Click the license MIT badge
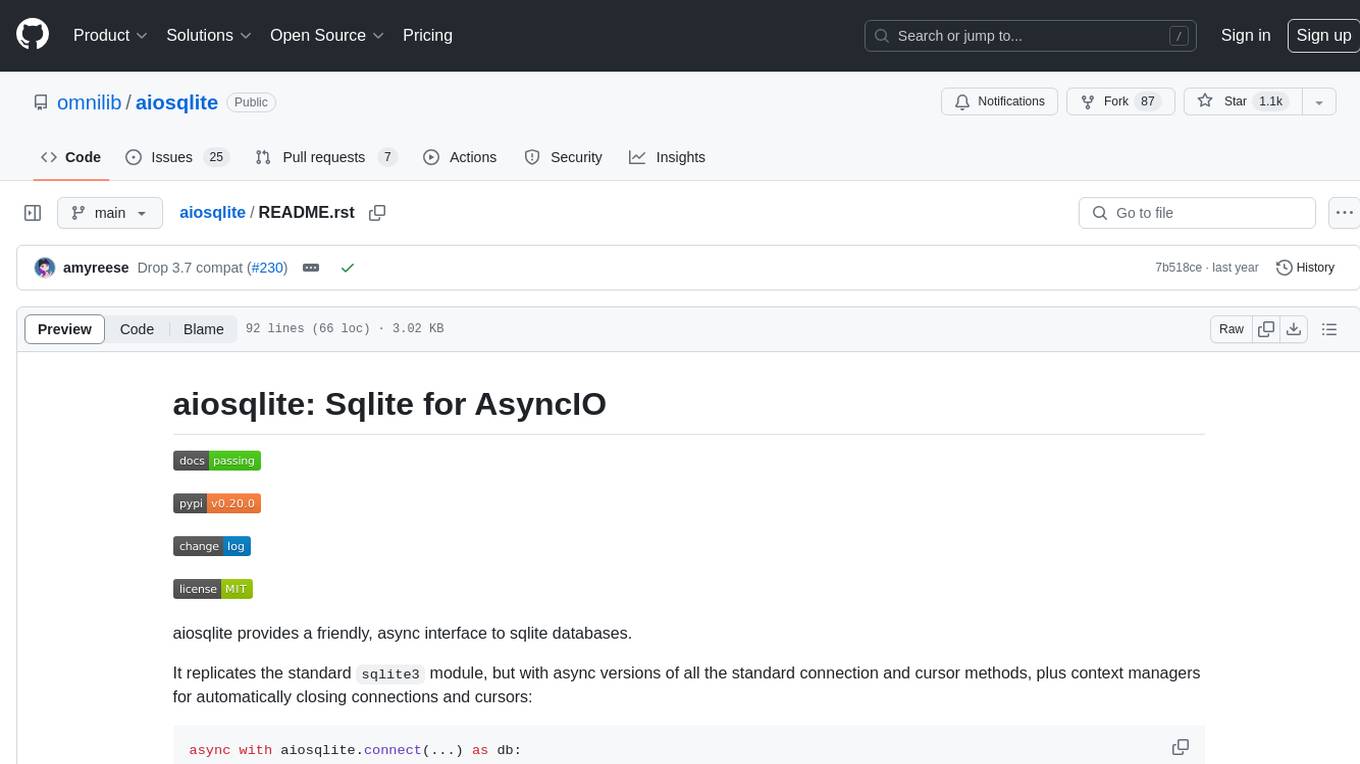 pyautogui.click(x=213, y=589)
